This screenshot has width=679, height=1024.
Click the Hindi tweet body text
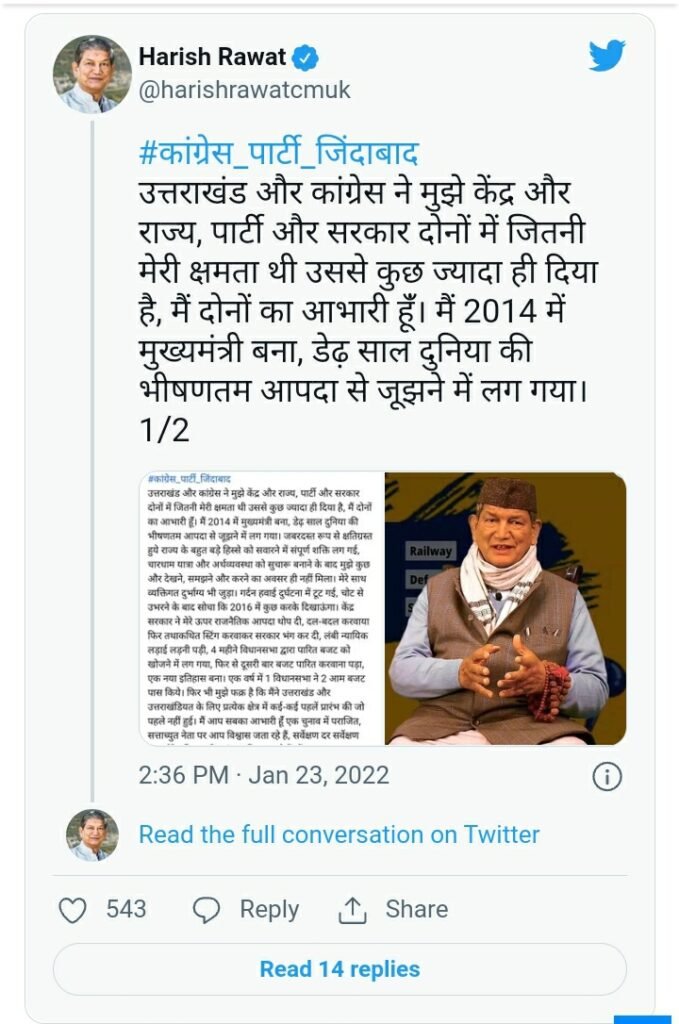(x=368, y=311)
